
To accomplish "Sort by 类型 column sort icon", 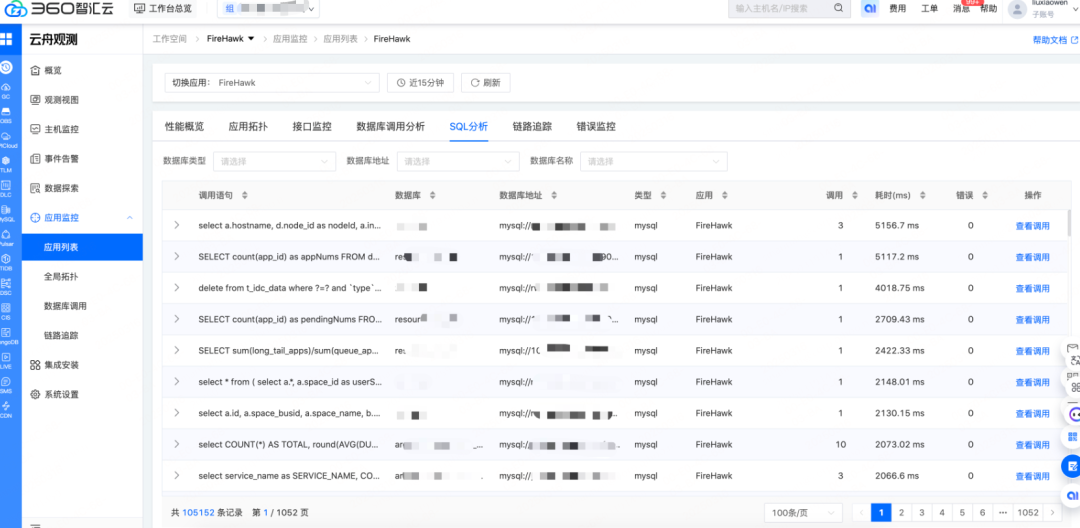I will 663,196.
